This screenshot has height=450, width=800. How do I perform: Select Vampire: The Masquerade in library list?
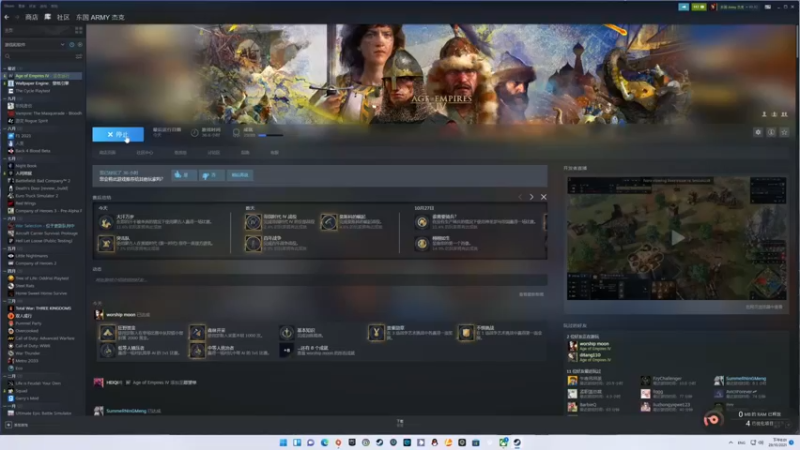[43, 113]
